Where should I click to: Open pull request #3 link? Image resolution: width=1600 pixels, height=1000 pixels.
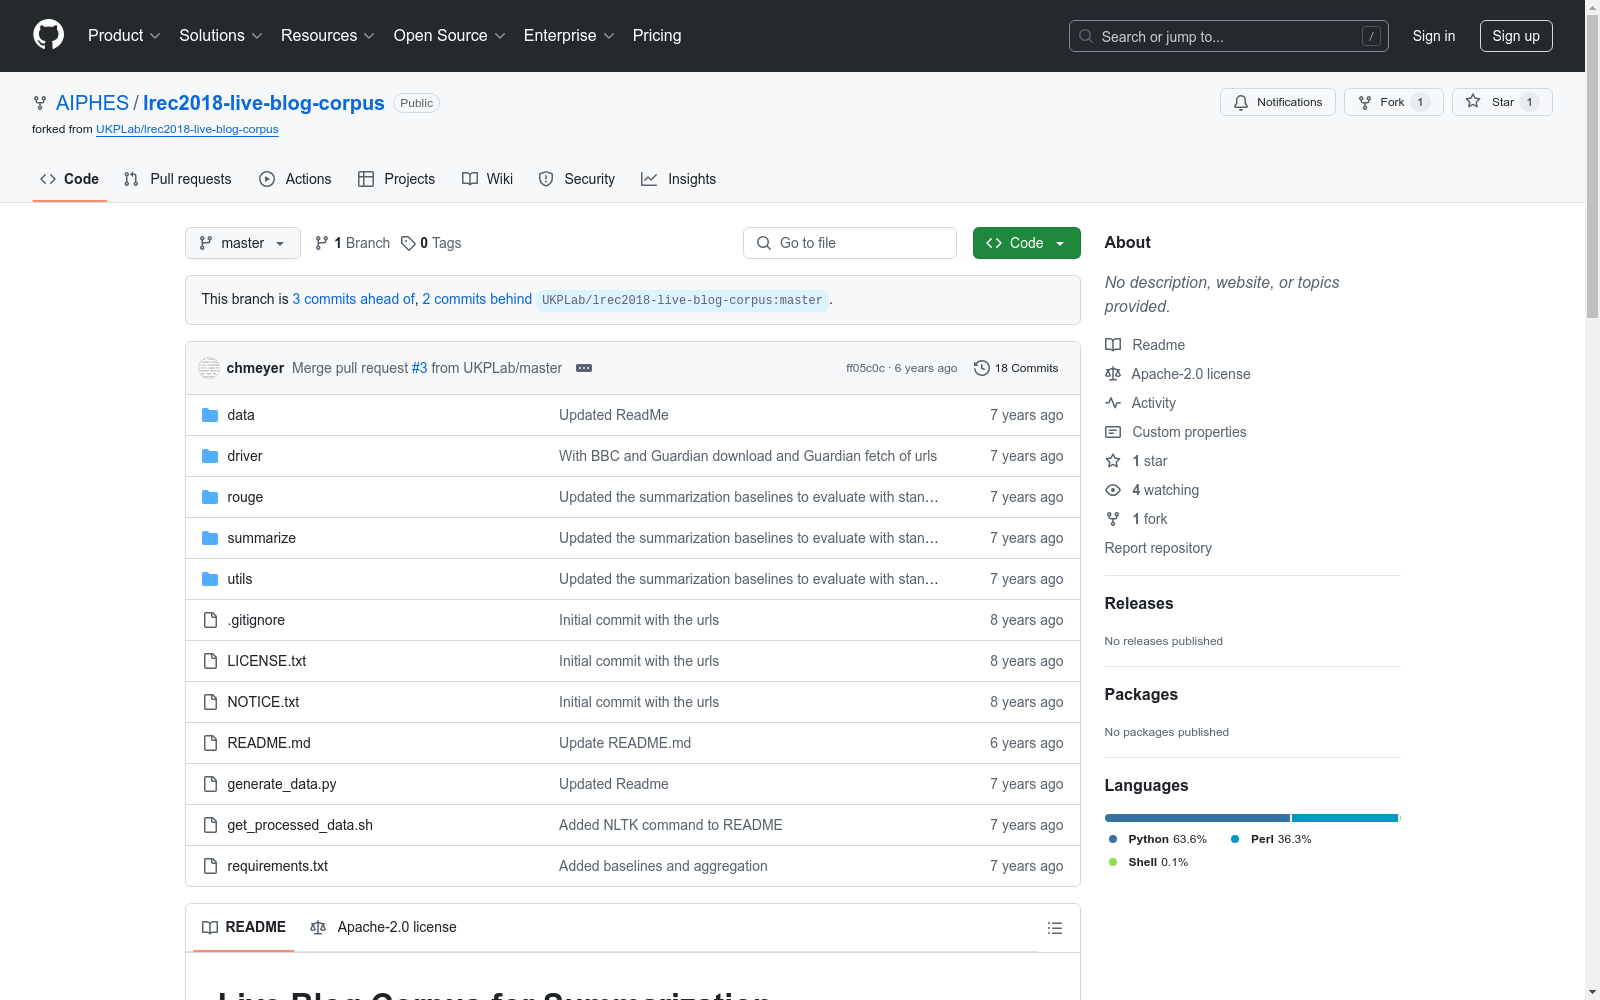(420, 368)
